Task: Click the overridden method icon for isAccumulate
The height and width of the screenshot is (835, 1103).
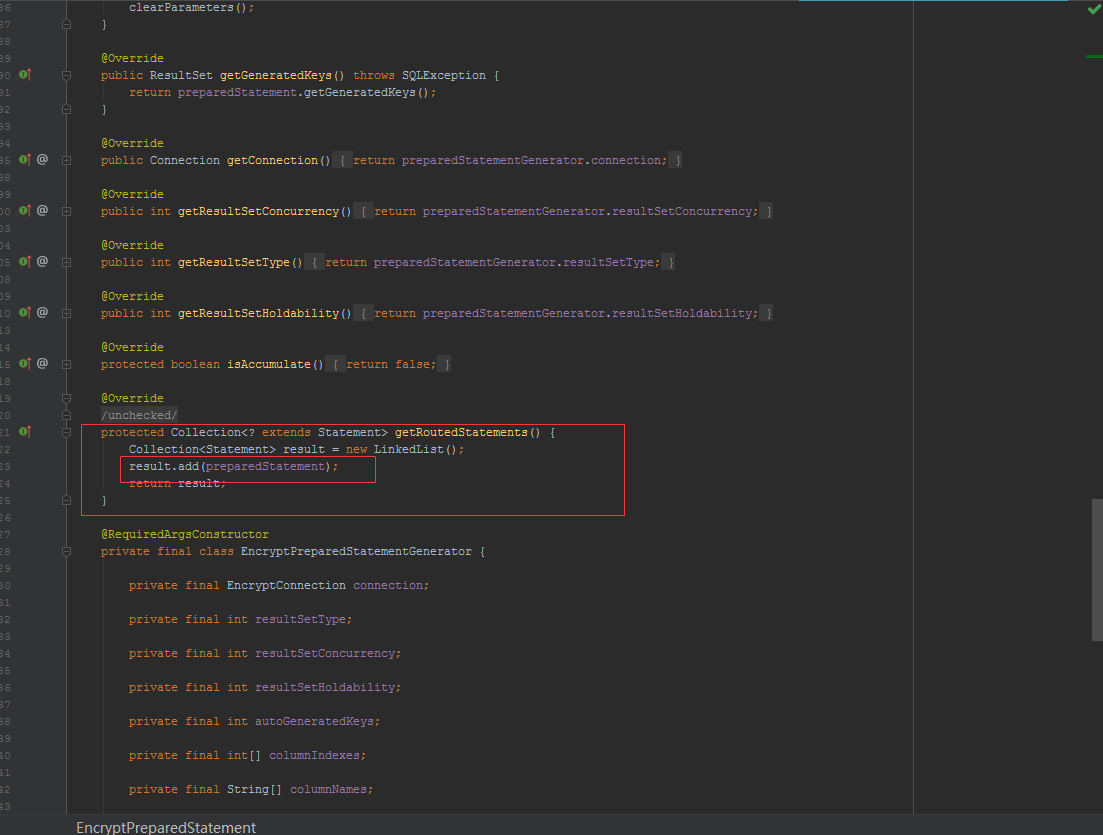Action: pyautogui.click(x=24, y=363)
